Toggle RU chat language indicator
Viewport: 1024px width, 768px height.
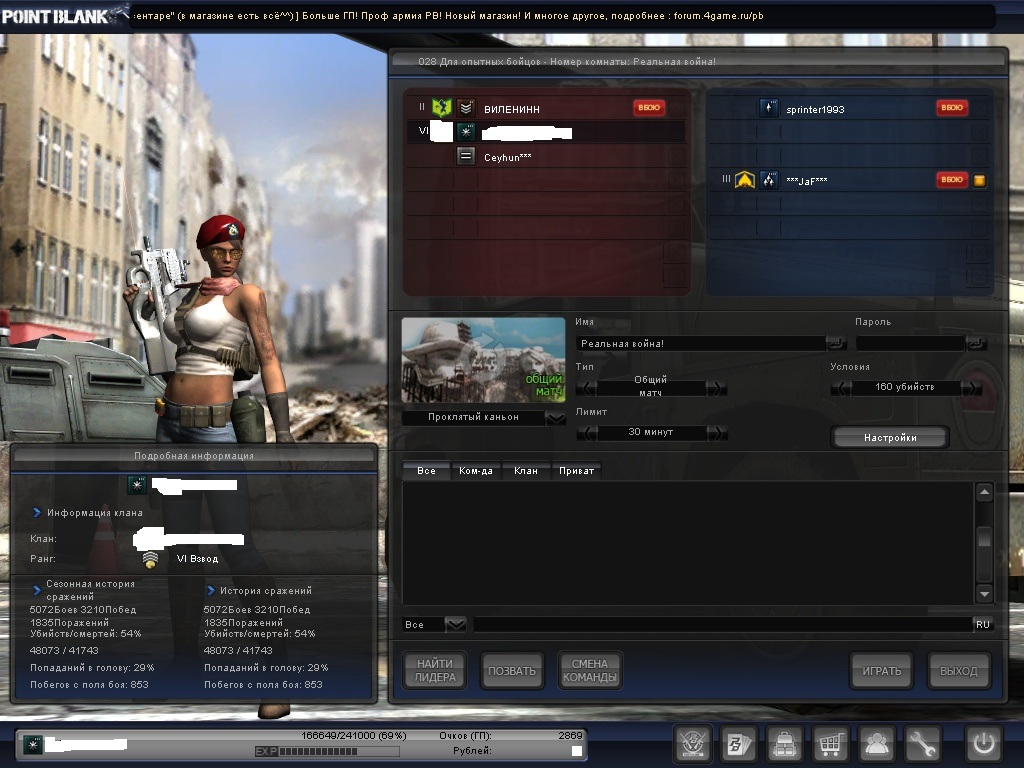pos(983,624)
